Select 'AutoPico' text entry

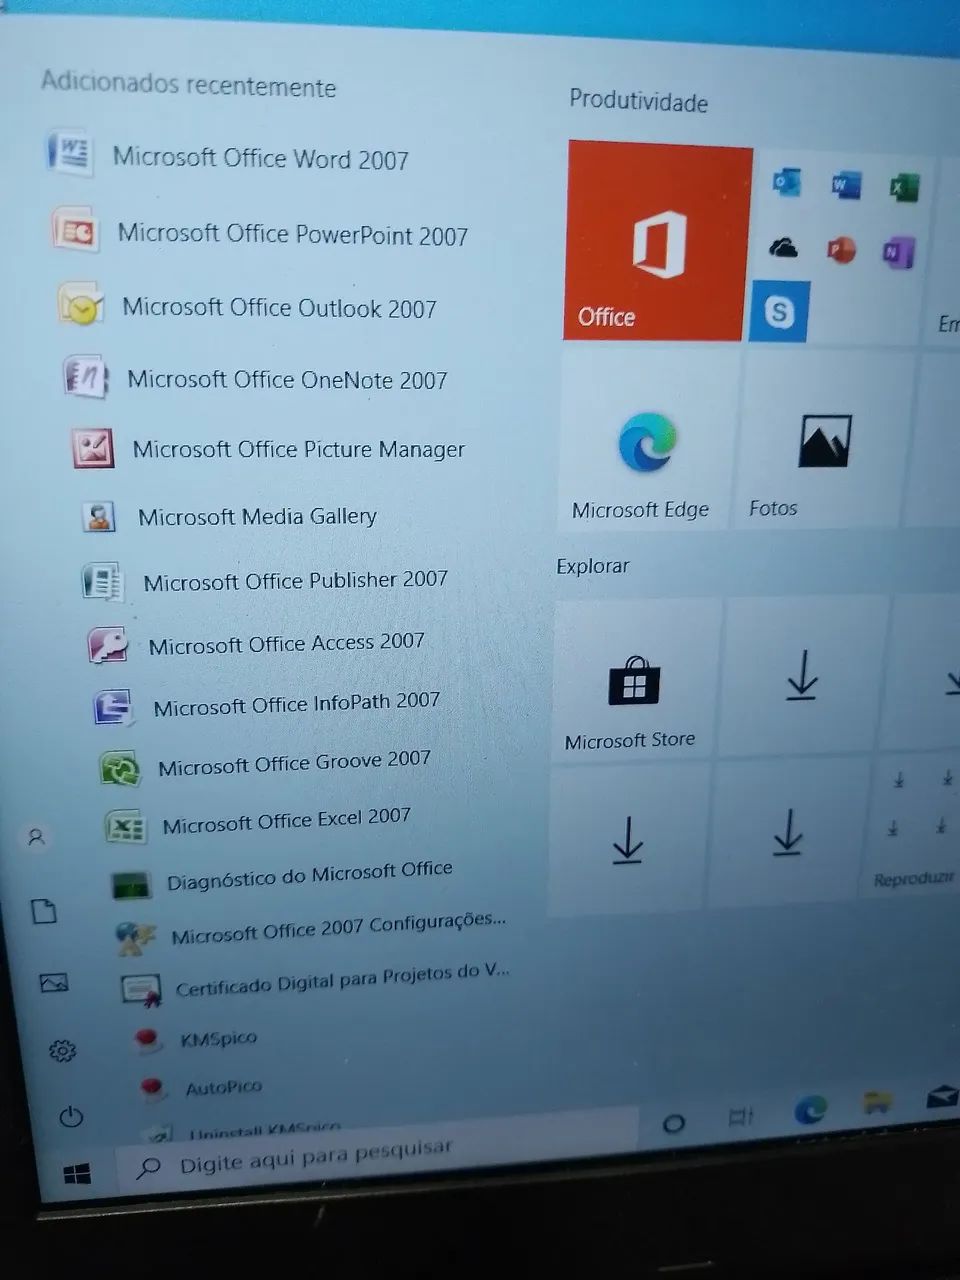click(x=224, y=1087)
